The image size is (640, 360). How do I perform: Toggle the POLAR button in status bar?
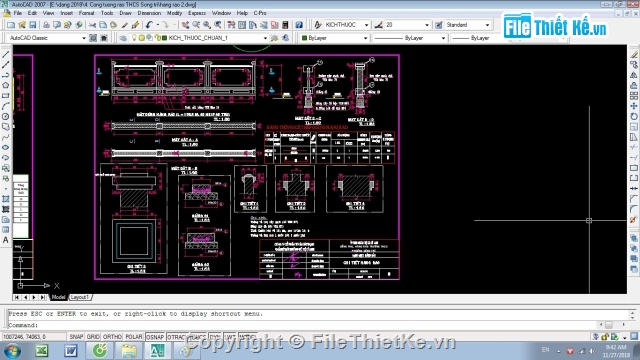coord(133,337)
